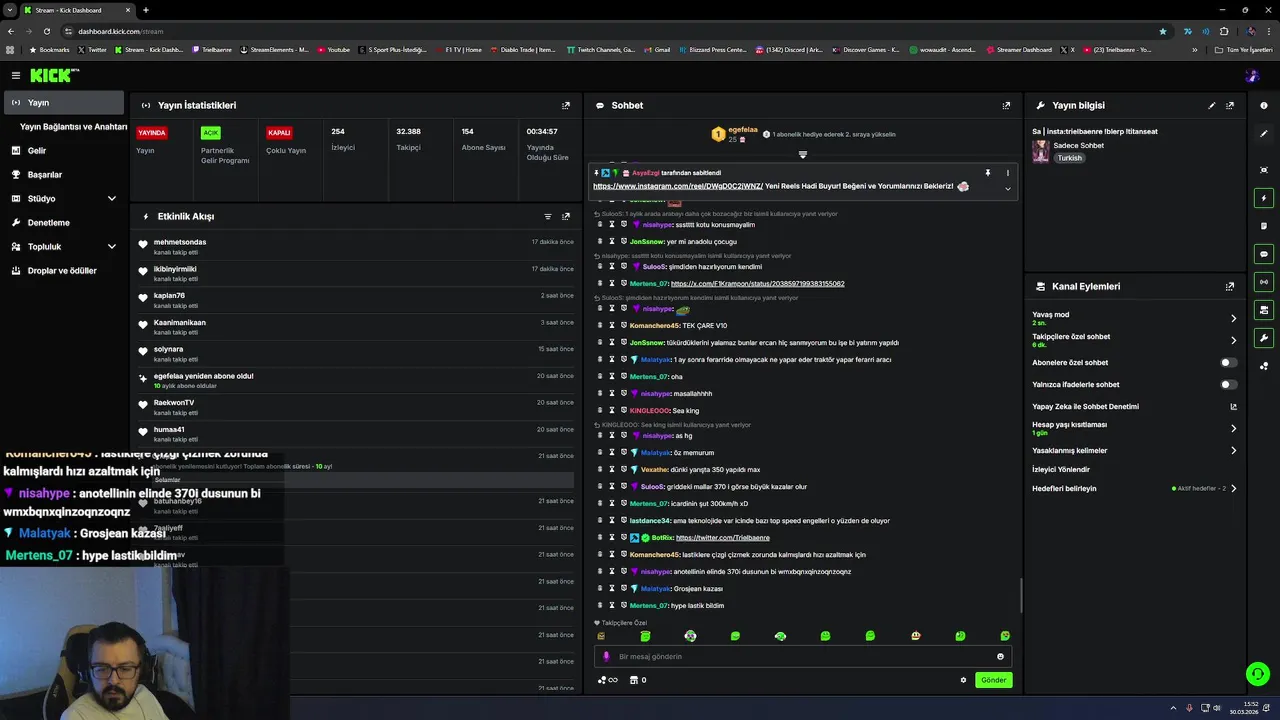Click username Vexathe in chat

(654, 470)
